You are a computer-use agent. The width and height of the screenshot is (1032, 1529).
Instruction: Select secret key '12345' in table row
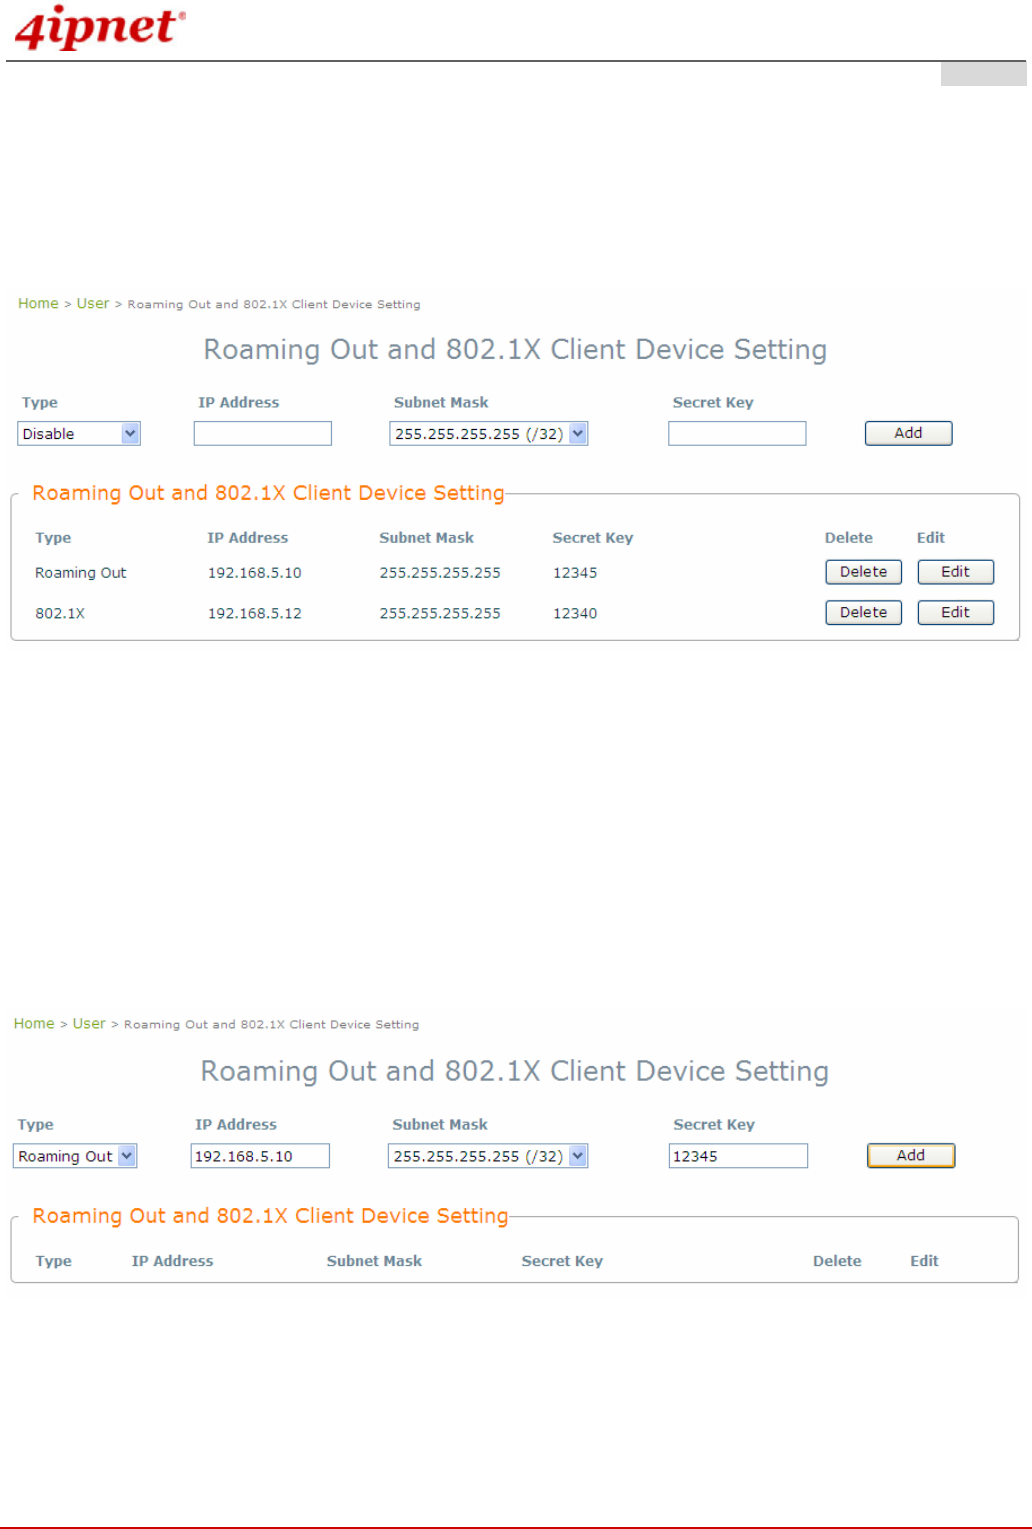tap(575, 573)
